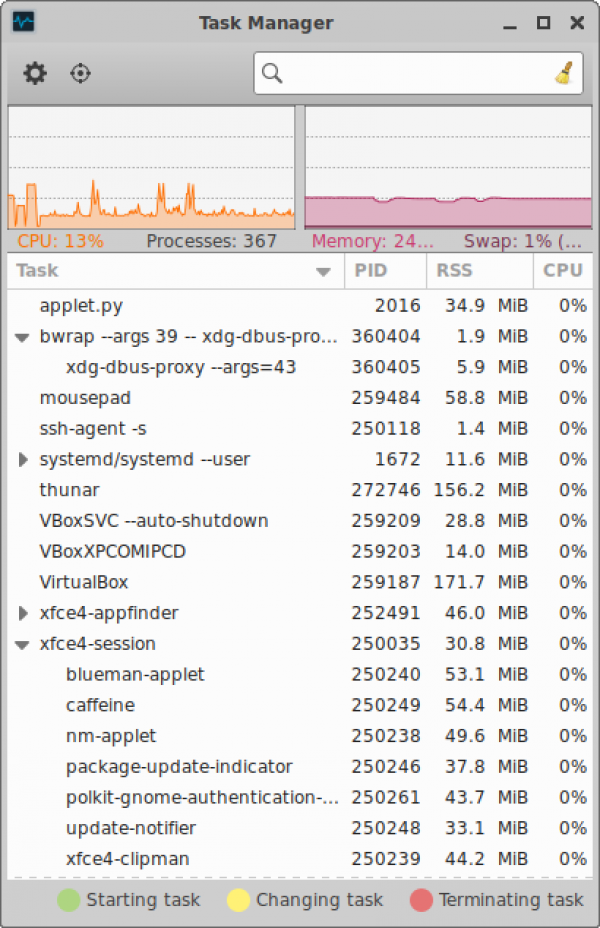The height and width of the screenshot is (928, 600).
Task: Sort processes by PID column
Action: [385, 271]
